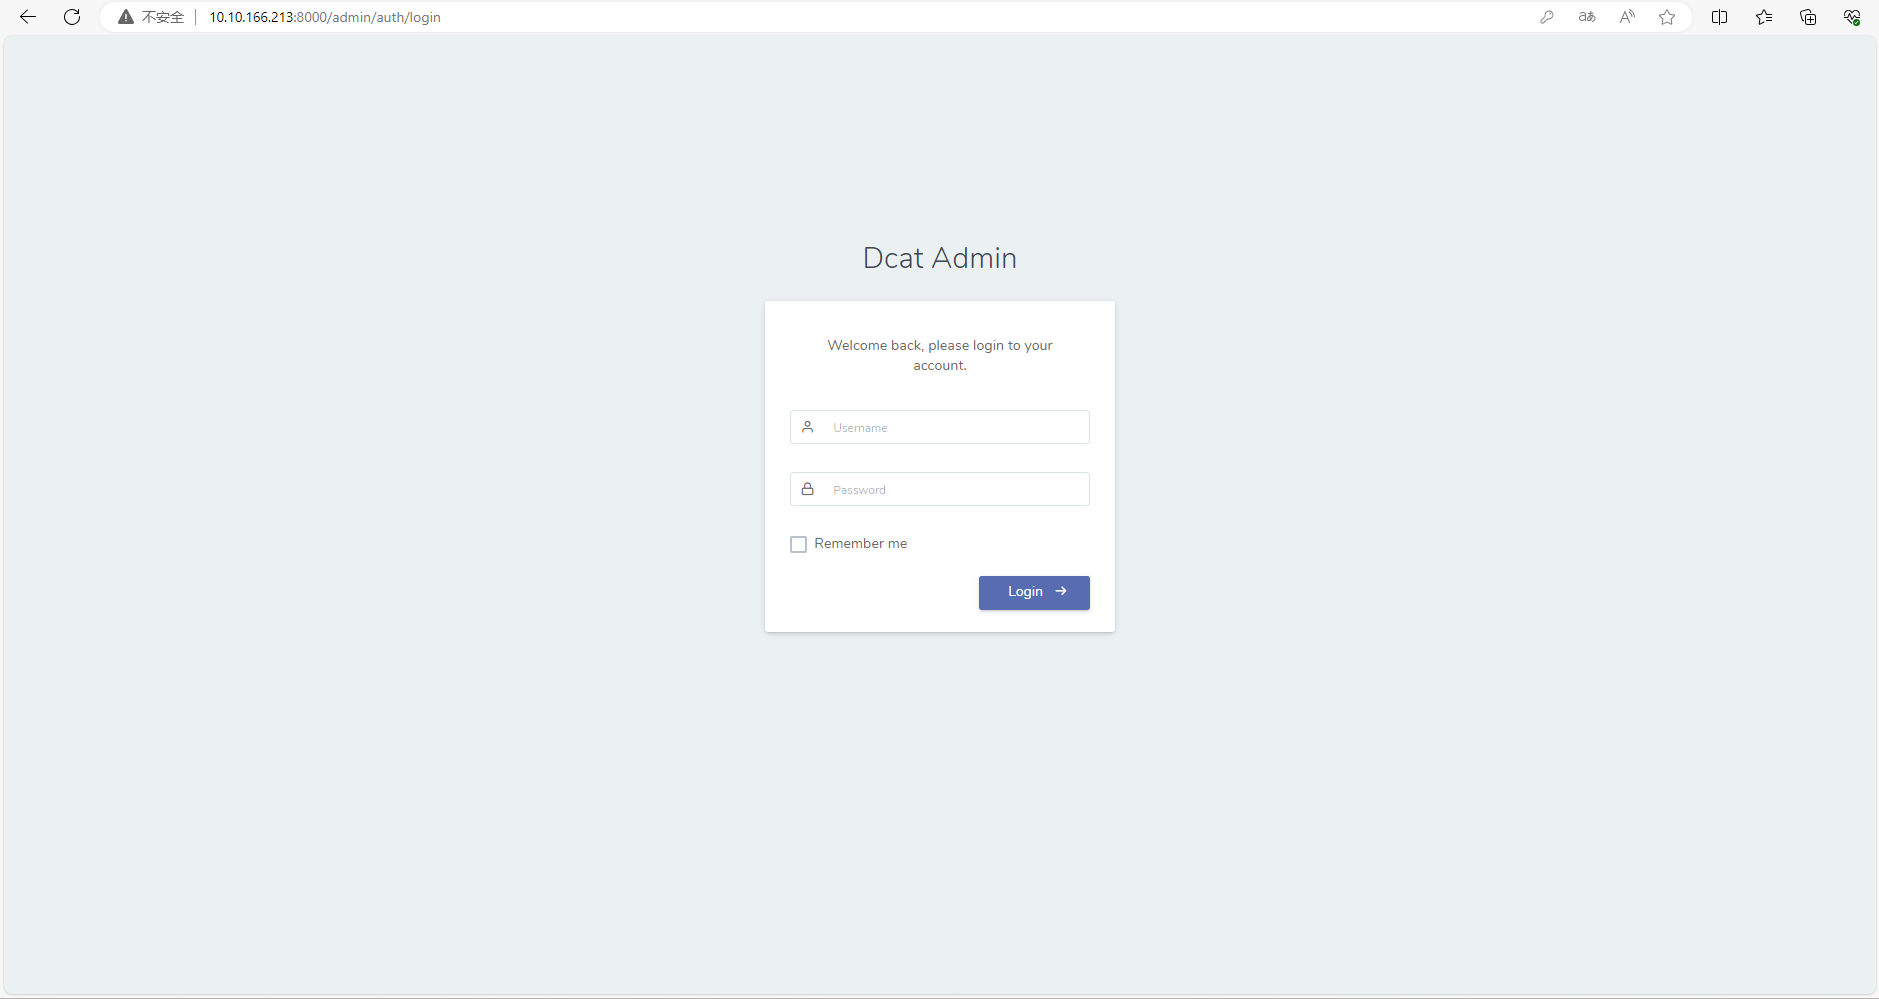Click the translate page icon
Image resolution: width=1879 pixels, height=999 pixels.
point(1587,17)
